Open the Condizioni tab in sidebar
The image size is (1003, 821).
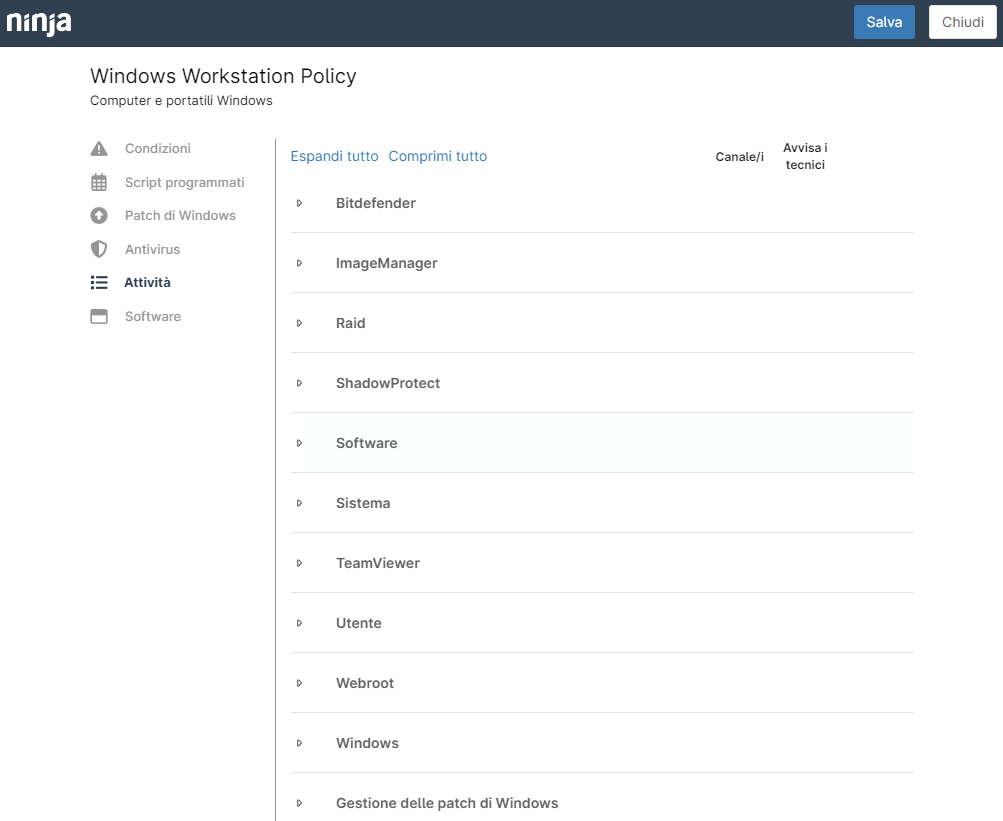157,149
